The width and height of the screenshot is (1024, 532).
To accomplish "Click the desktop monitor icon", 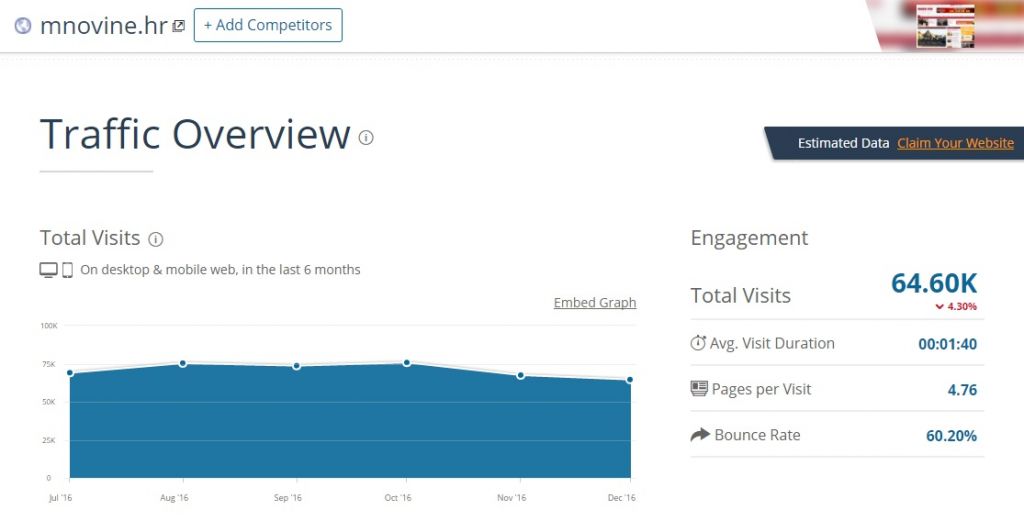I will coord(48,270).
